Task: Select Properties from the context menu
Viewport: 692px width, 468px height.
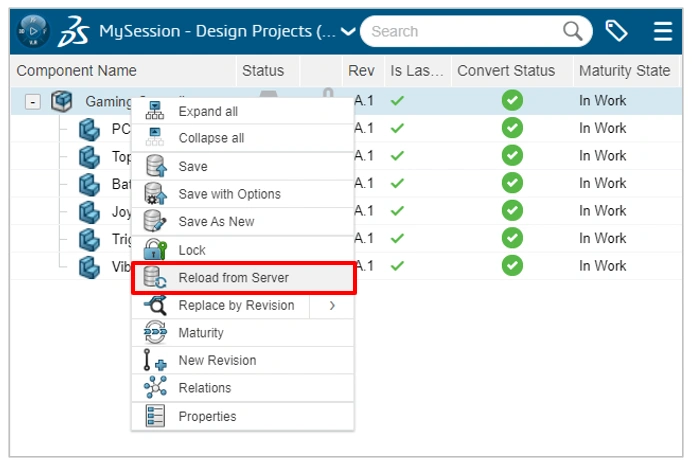Action: [207, 416]
